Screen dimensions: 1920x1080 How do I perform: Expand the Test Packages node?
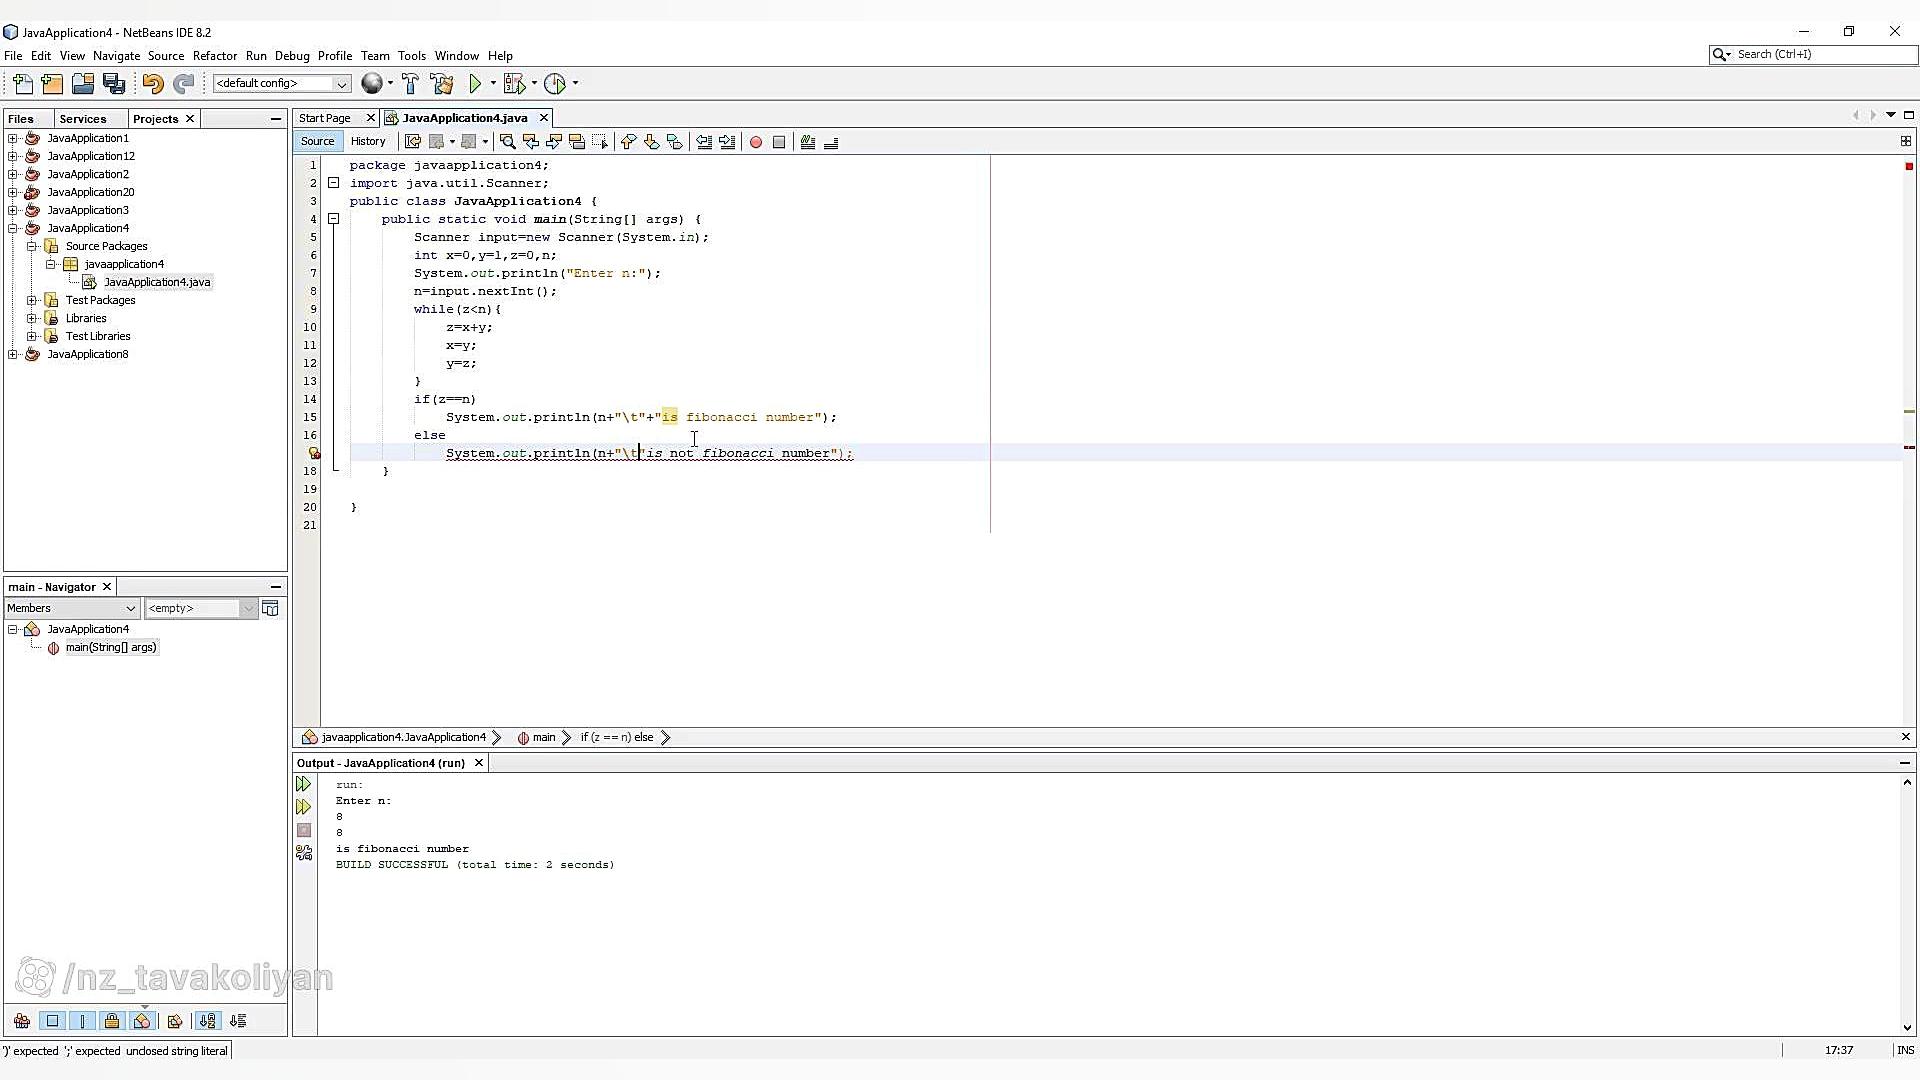32,300
